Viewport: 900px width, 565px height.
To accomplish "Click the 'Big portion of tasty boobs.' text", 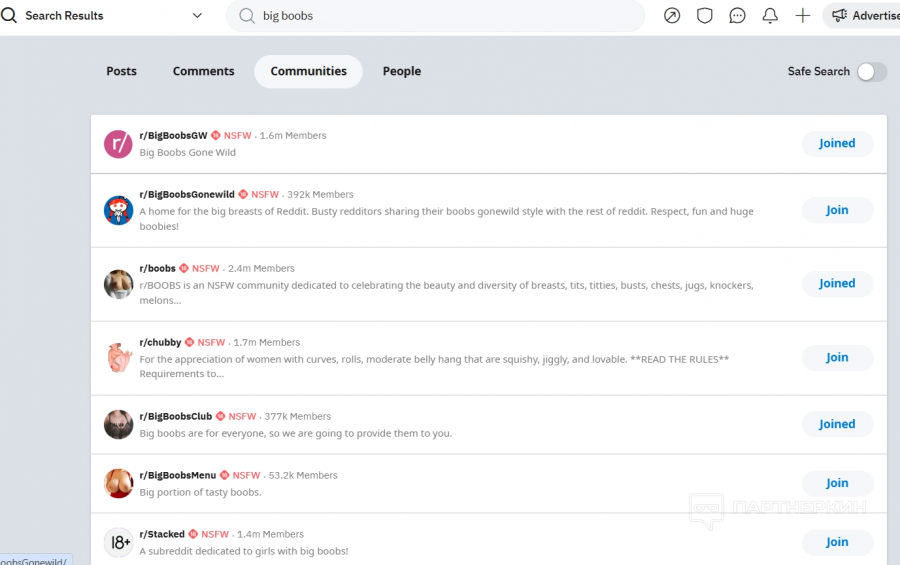I will (x=200, y=492).
